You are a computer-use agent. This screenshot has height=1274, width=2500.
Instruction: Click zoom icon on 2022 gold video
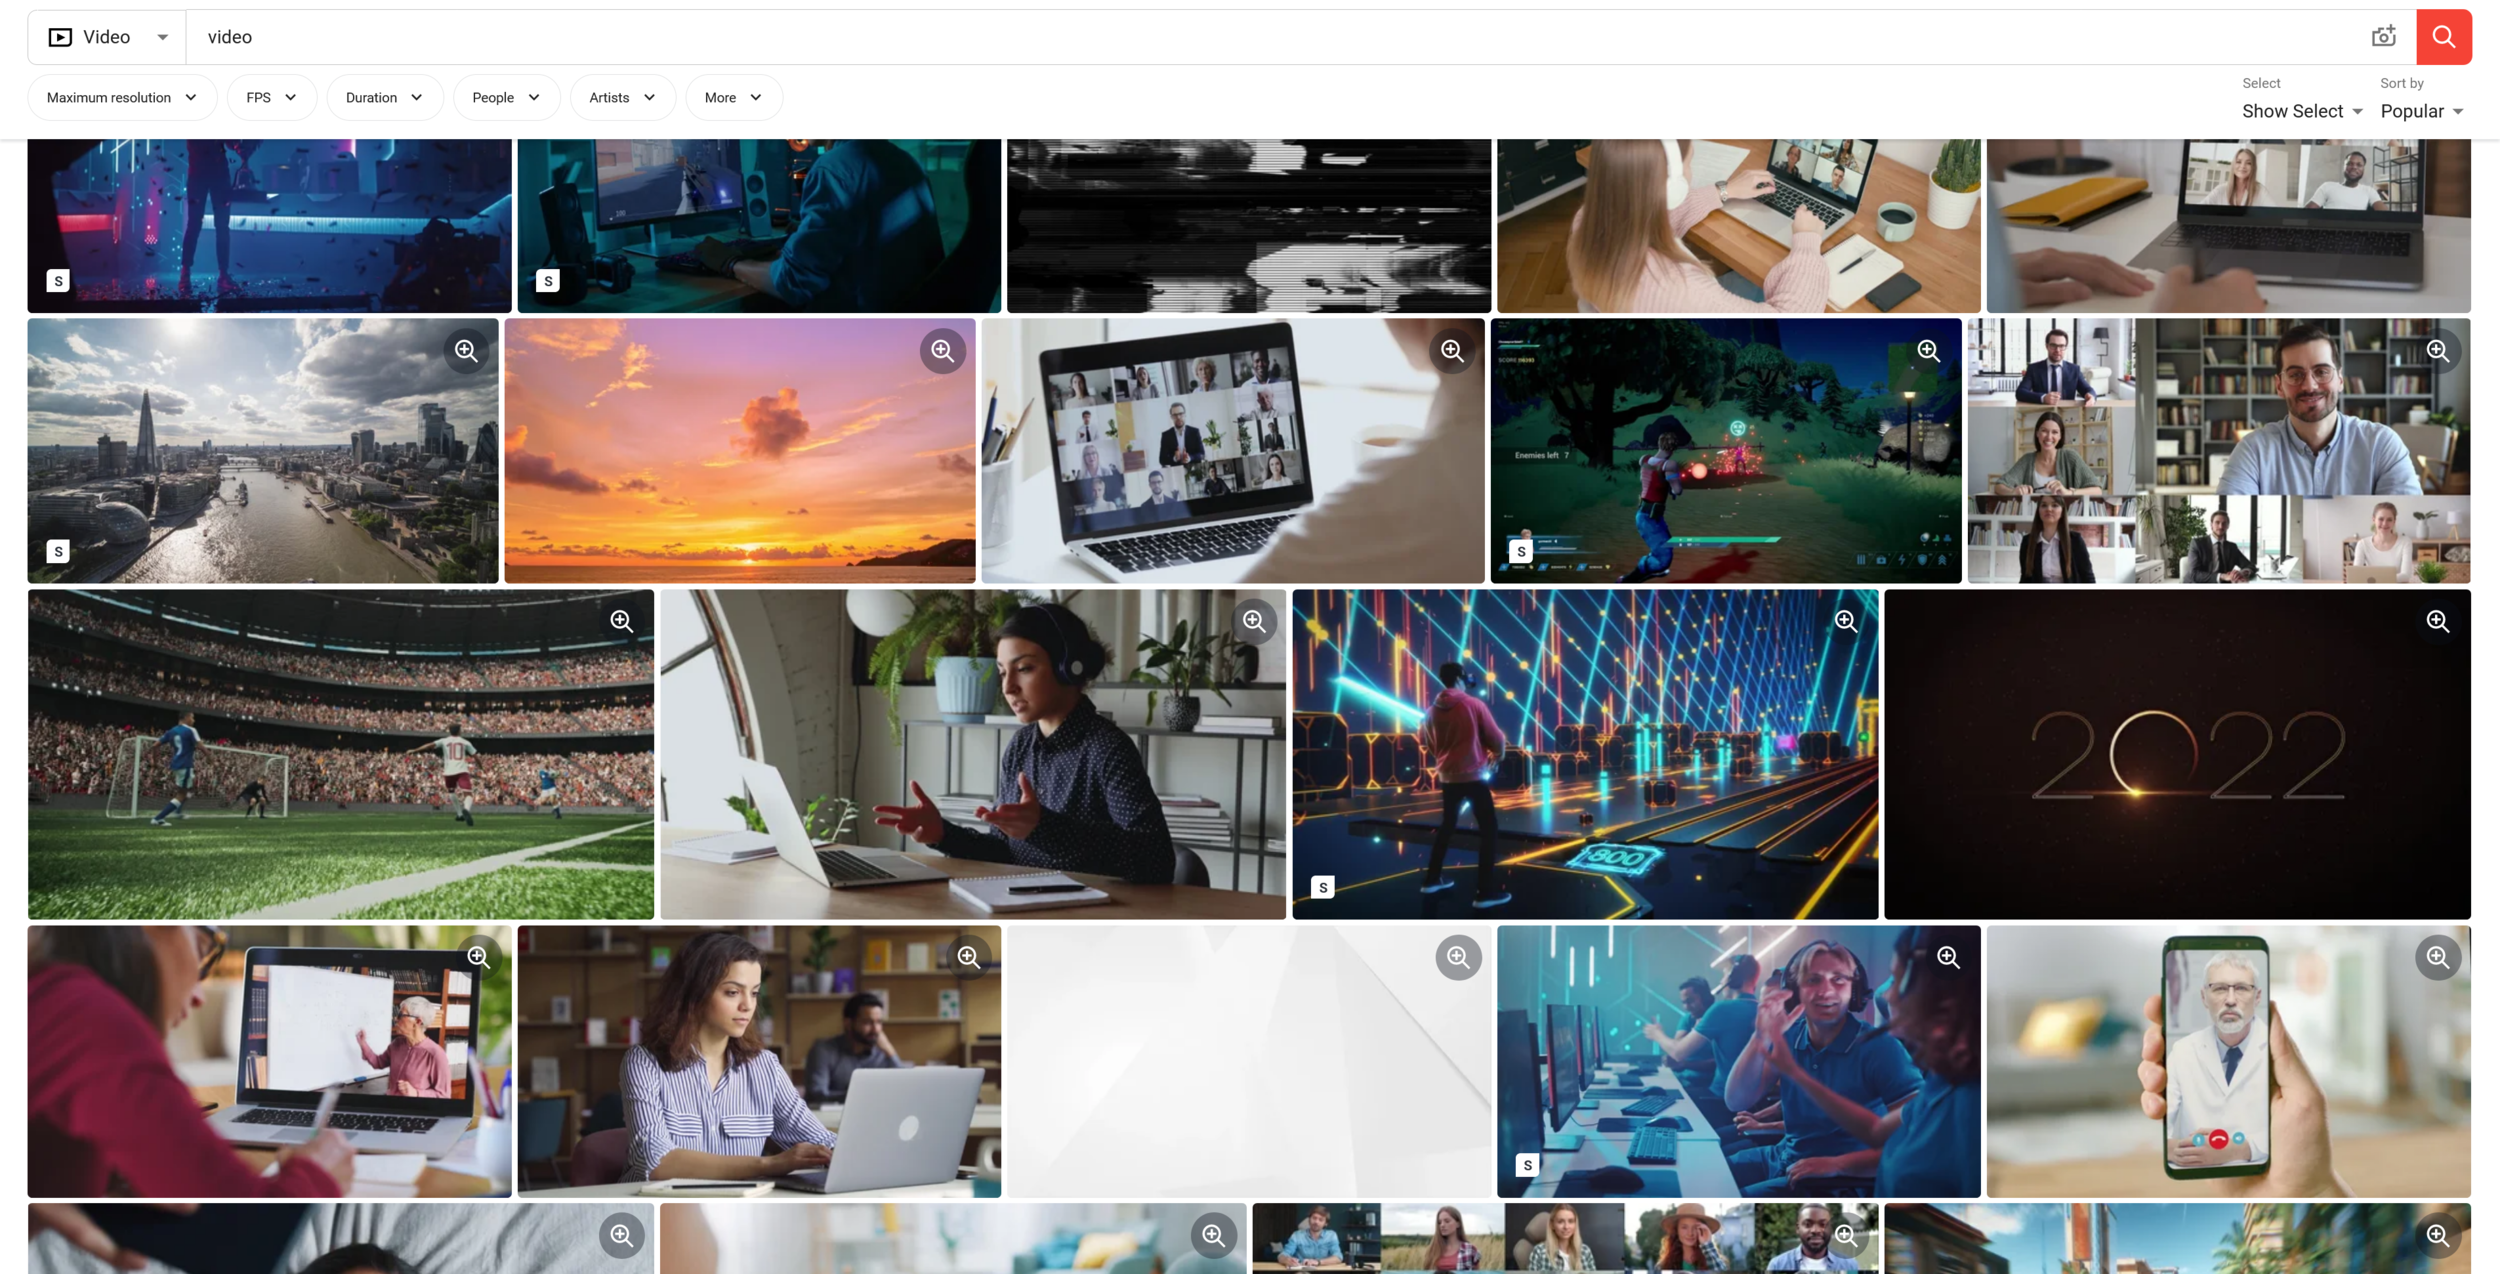2437,621
